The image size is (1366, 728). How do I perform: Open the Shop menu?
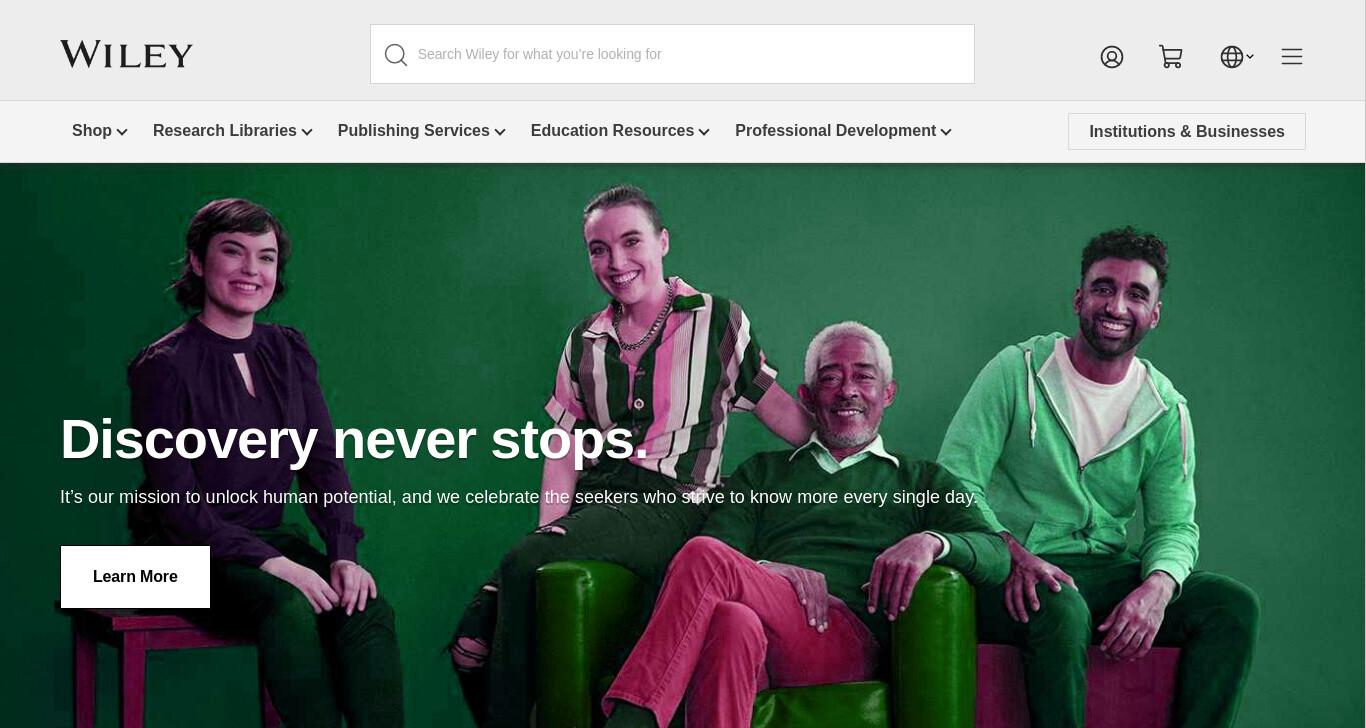click(x=92, y=131)
